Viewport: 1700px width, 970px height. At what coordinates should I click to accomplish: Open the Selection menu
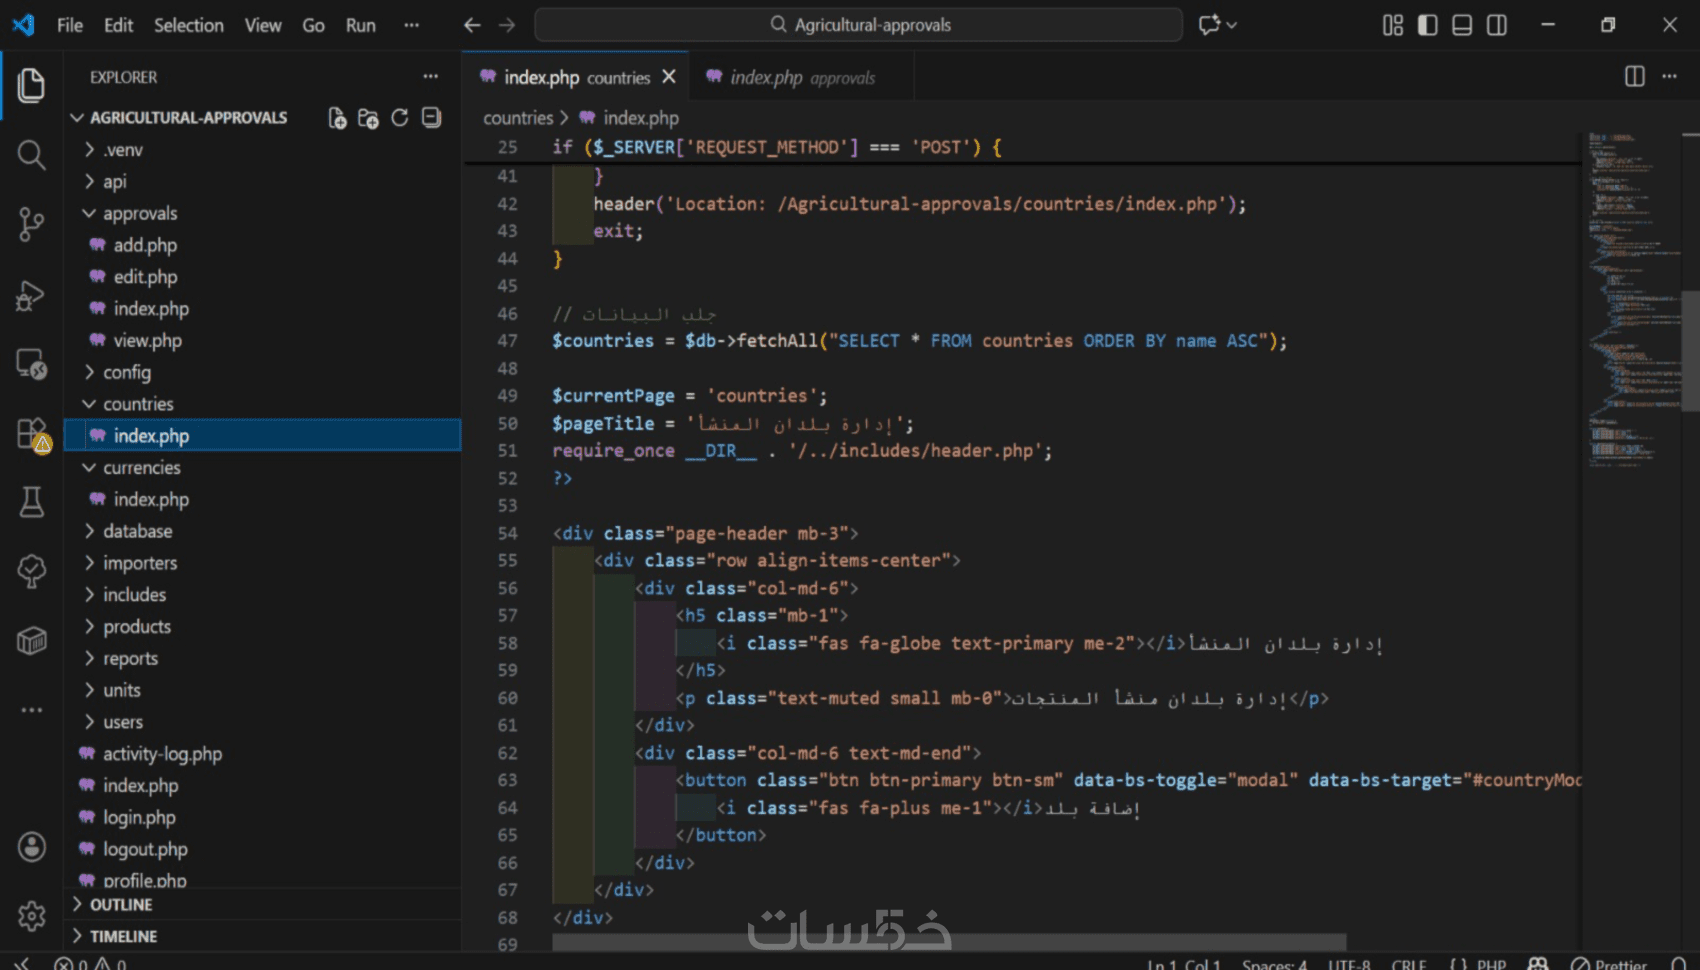188,25
